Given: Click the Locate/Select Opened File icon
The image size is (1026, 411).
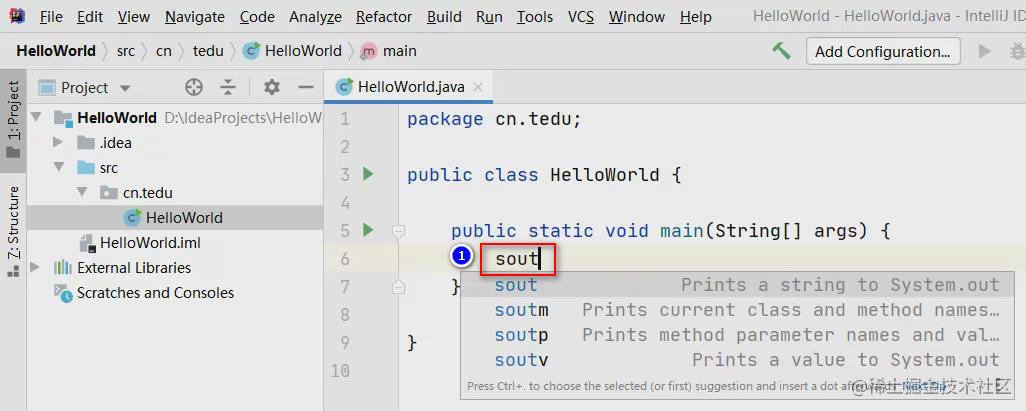Looking at the screenshot, I should 193,87.
